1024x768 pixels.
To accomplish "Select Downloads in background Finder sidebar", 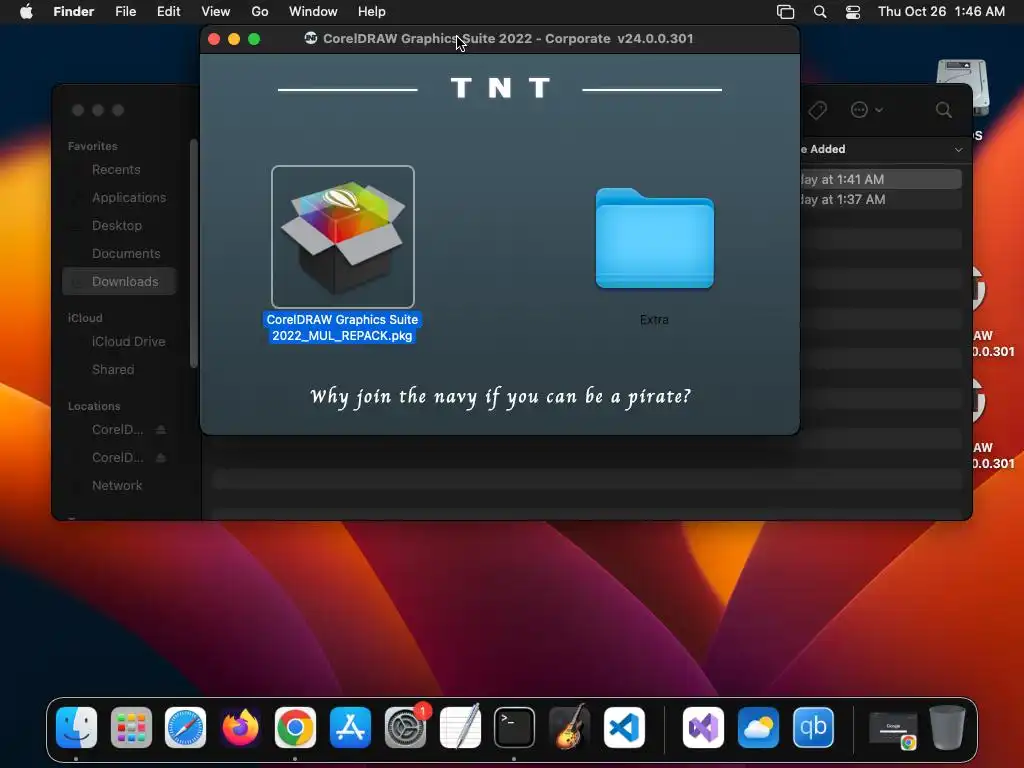I will tap(120, 281).
